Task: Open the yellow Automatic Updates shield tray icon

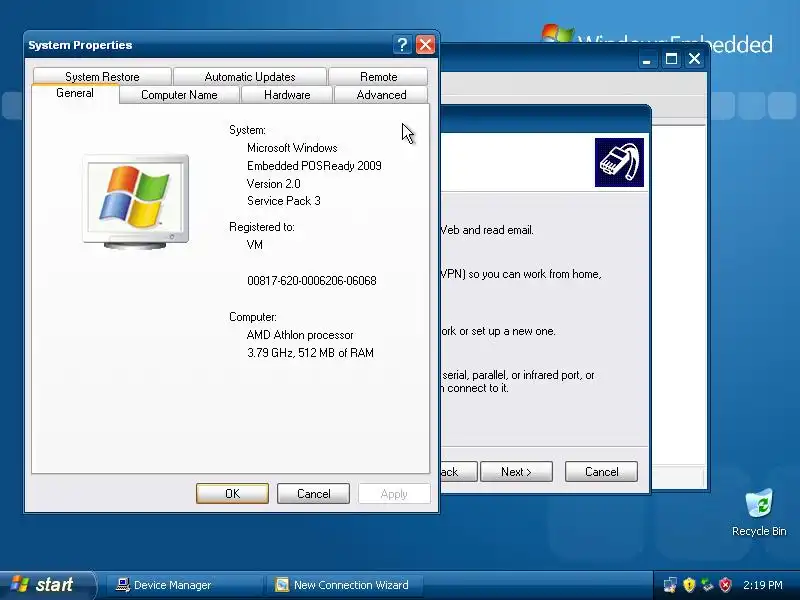Action: [689, 585]
